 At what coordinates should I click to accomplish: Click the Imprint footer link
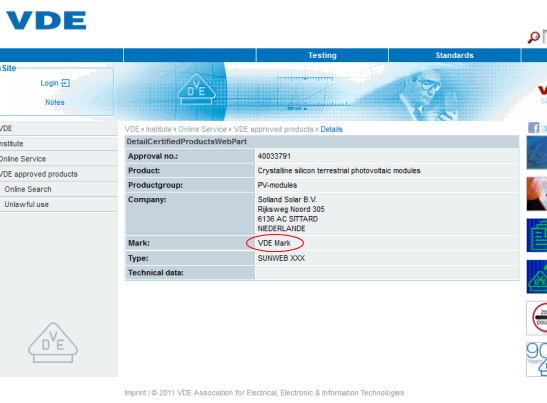pos(135,393)
